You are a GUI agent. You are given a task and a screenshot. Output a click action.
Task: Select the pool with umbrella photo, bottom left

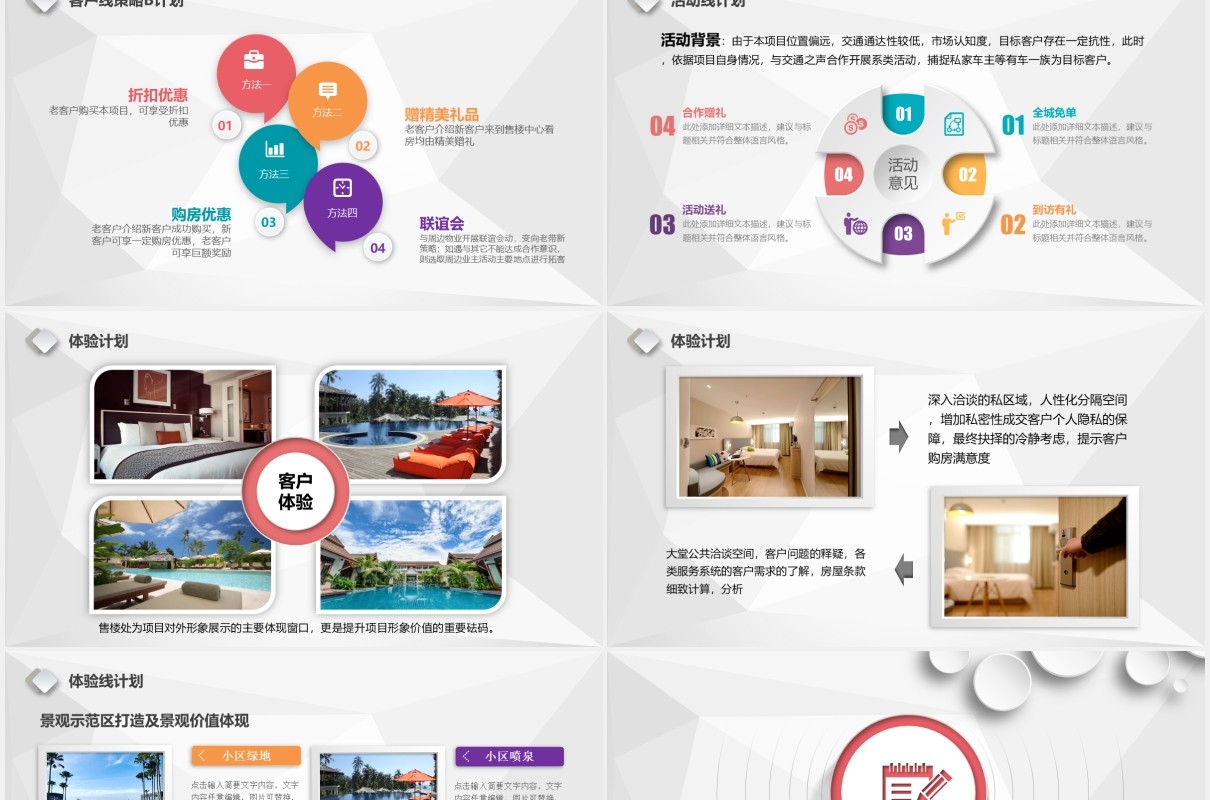tap(183, 555)
